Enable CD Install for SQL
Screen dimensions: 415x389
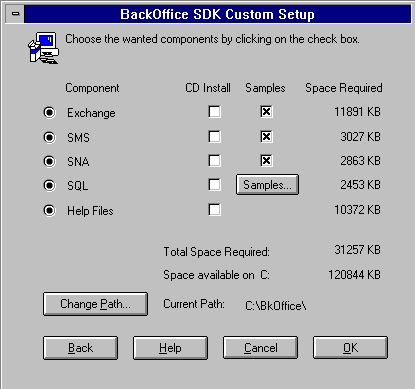click(x=214, y=185)
